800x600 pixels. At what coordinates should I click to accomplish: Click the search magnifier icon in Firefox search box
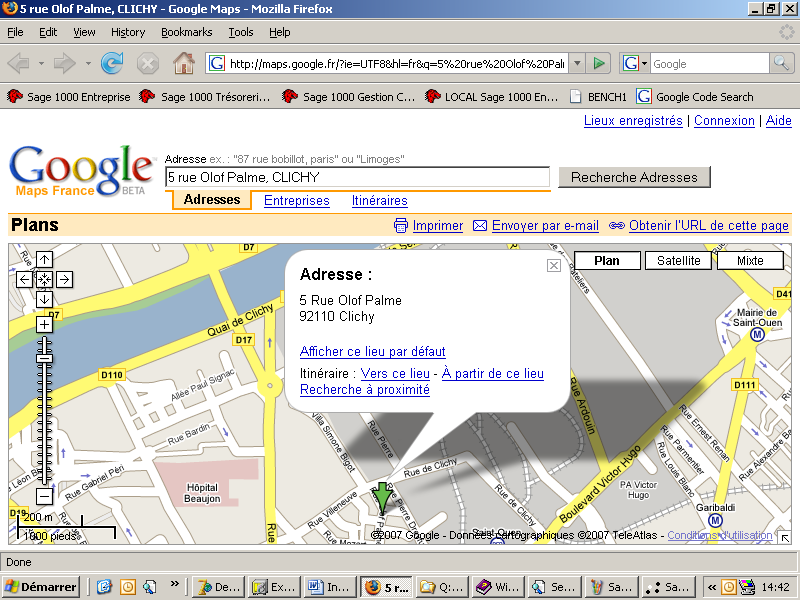pos(781,64)
